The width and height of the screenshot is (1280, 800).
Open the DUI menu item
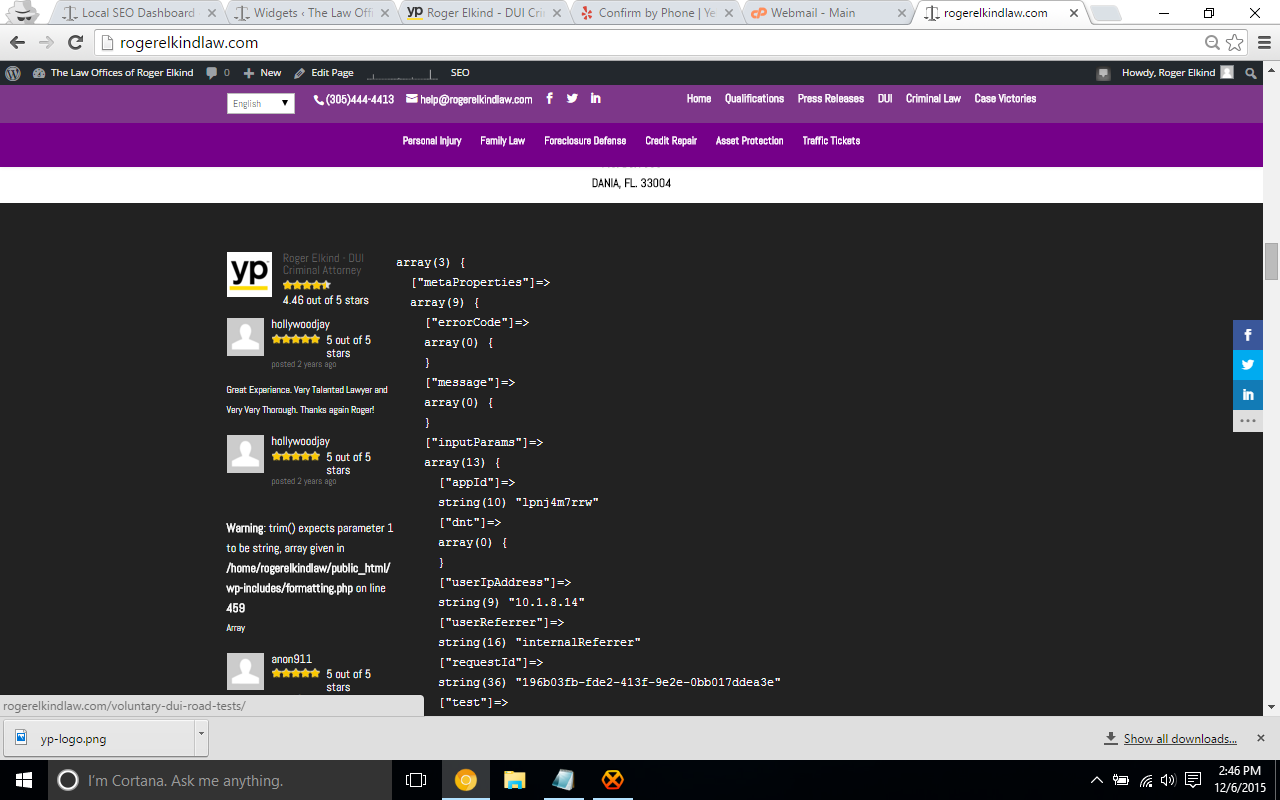[885, 98]
